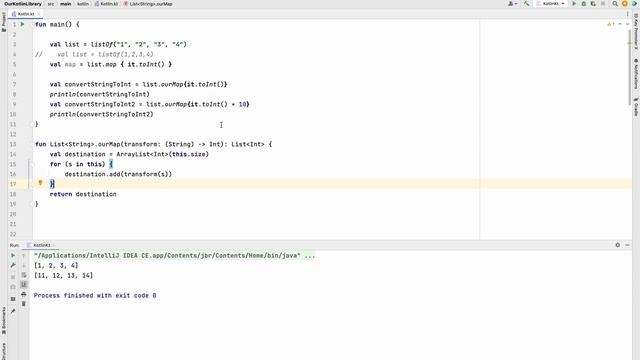Open Search Everywhere magnifier icon

click(615, 4)
